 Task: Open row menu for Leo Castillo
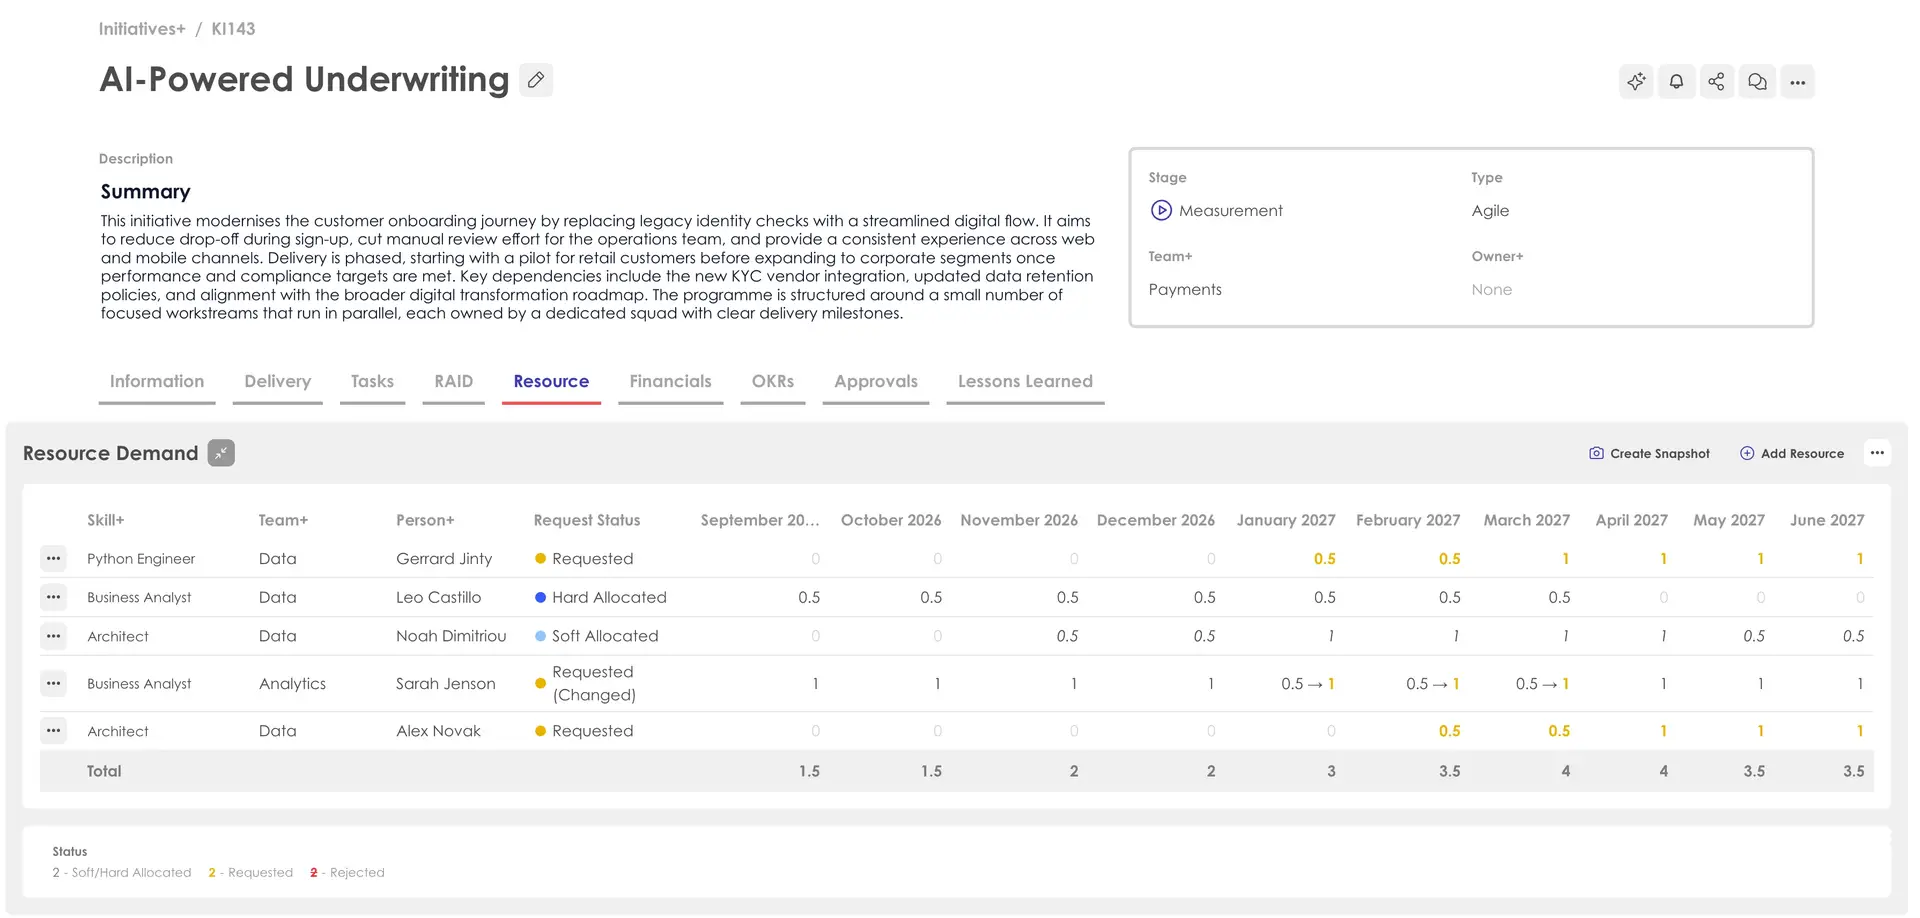pos(54,597)
